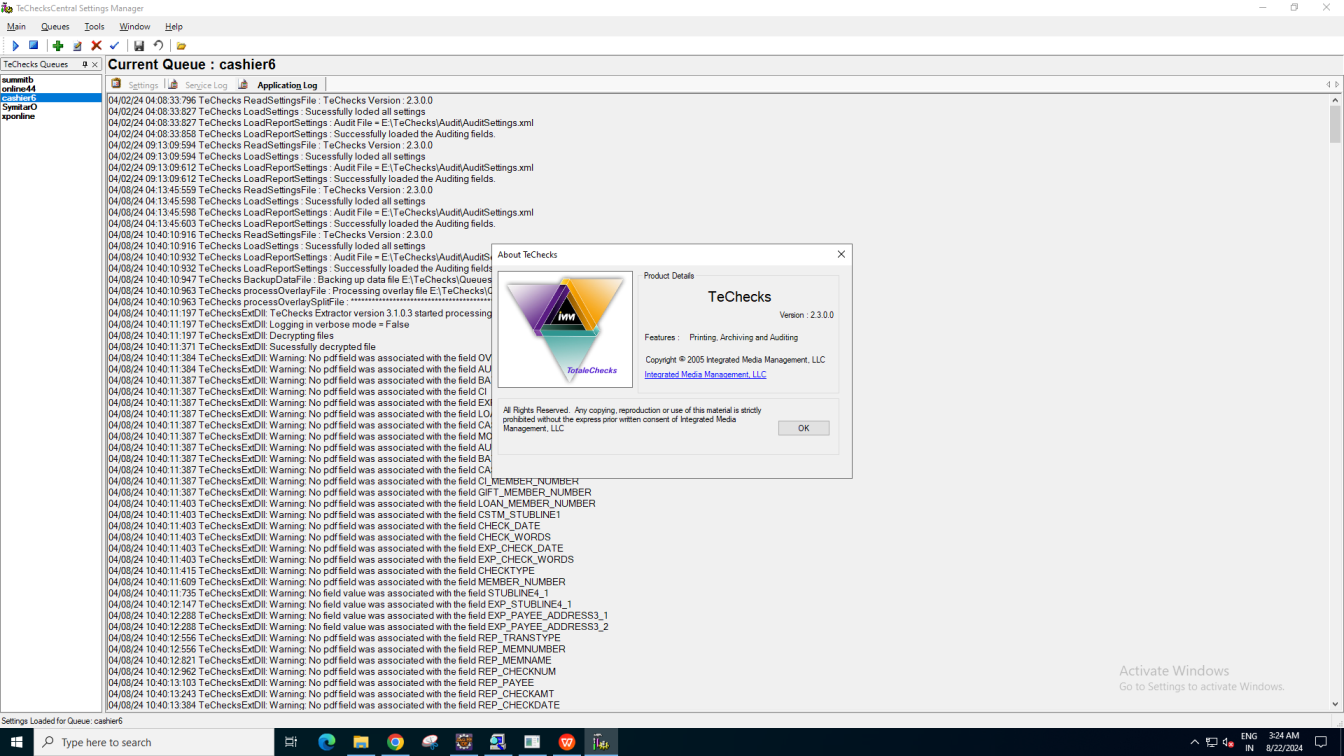
Task: Open the Main menu
Action: point(16,27)
